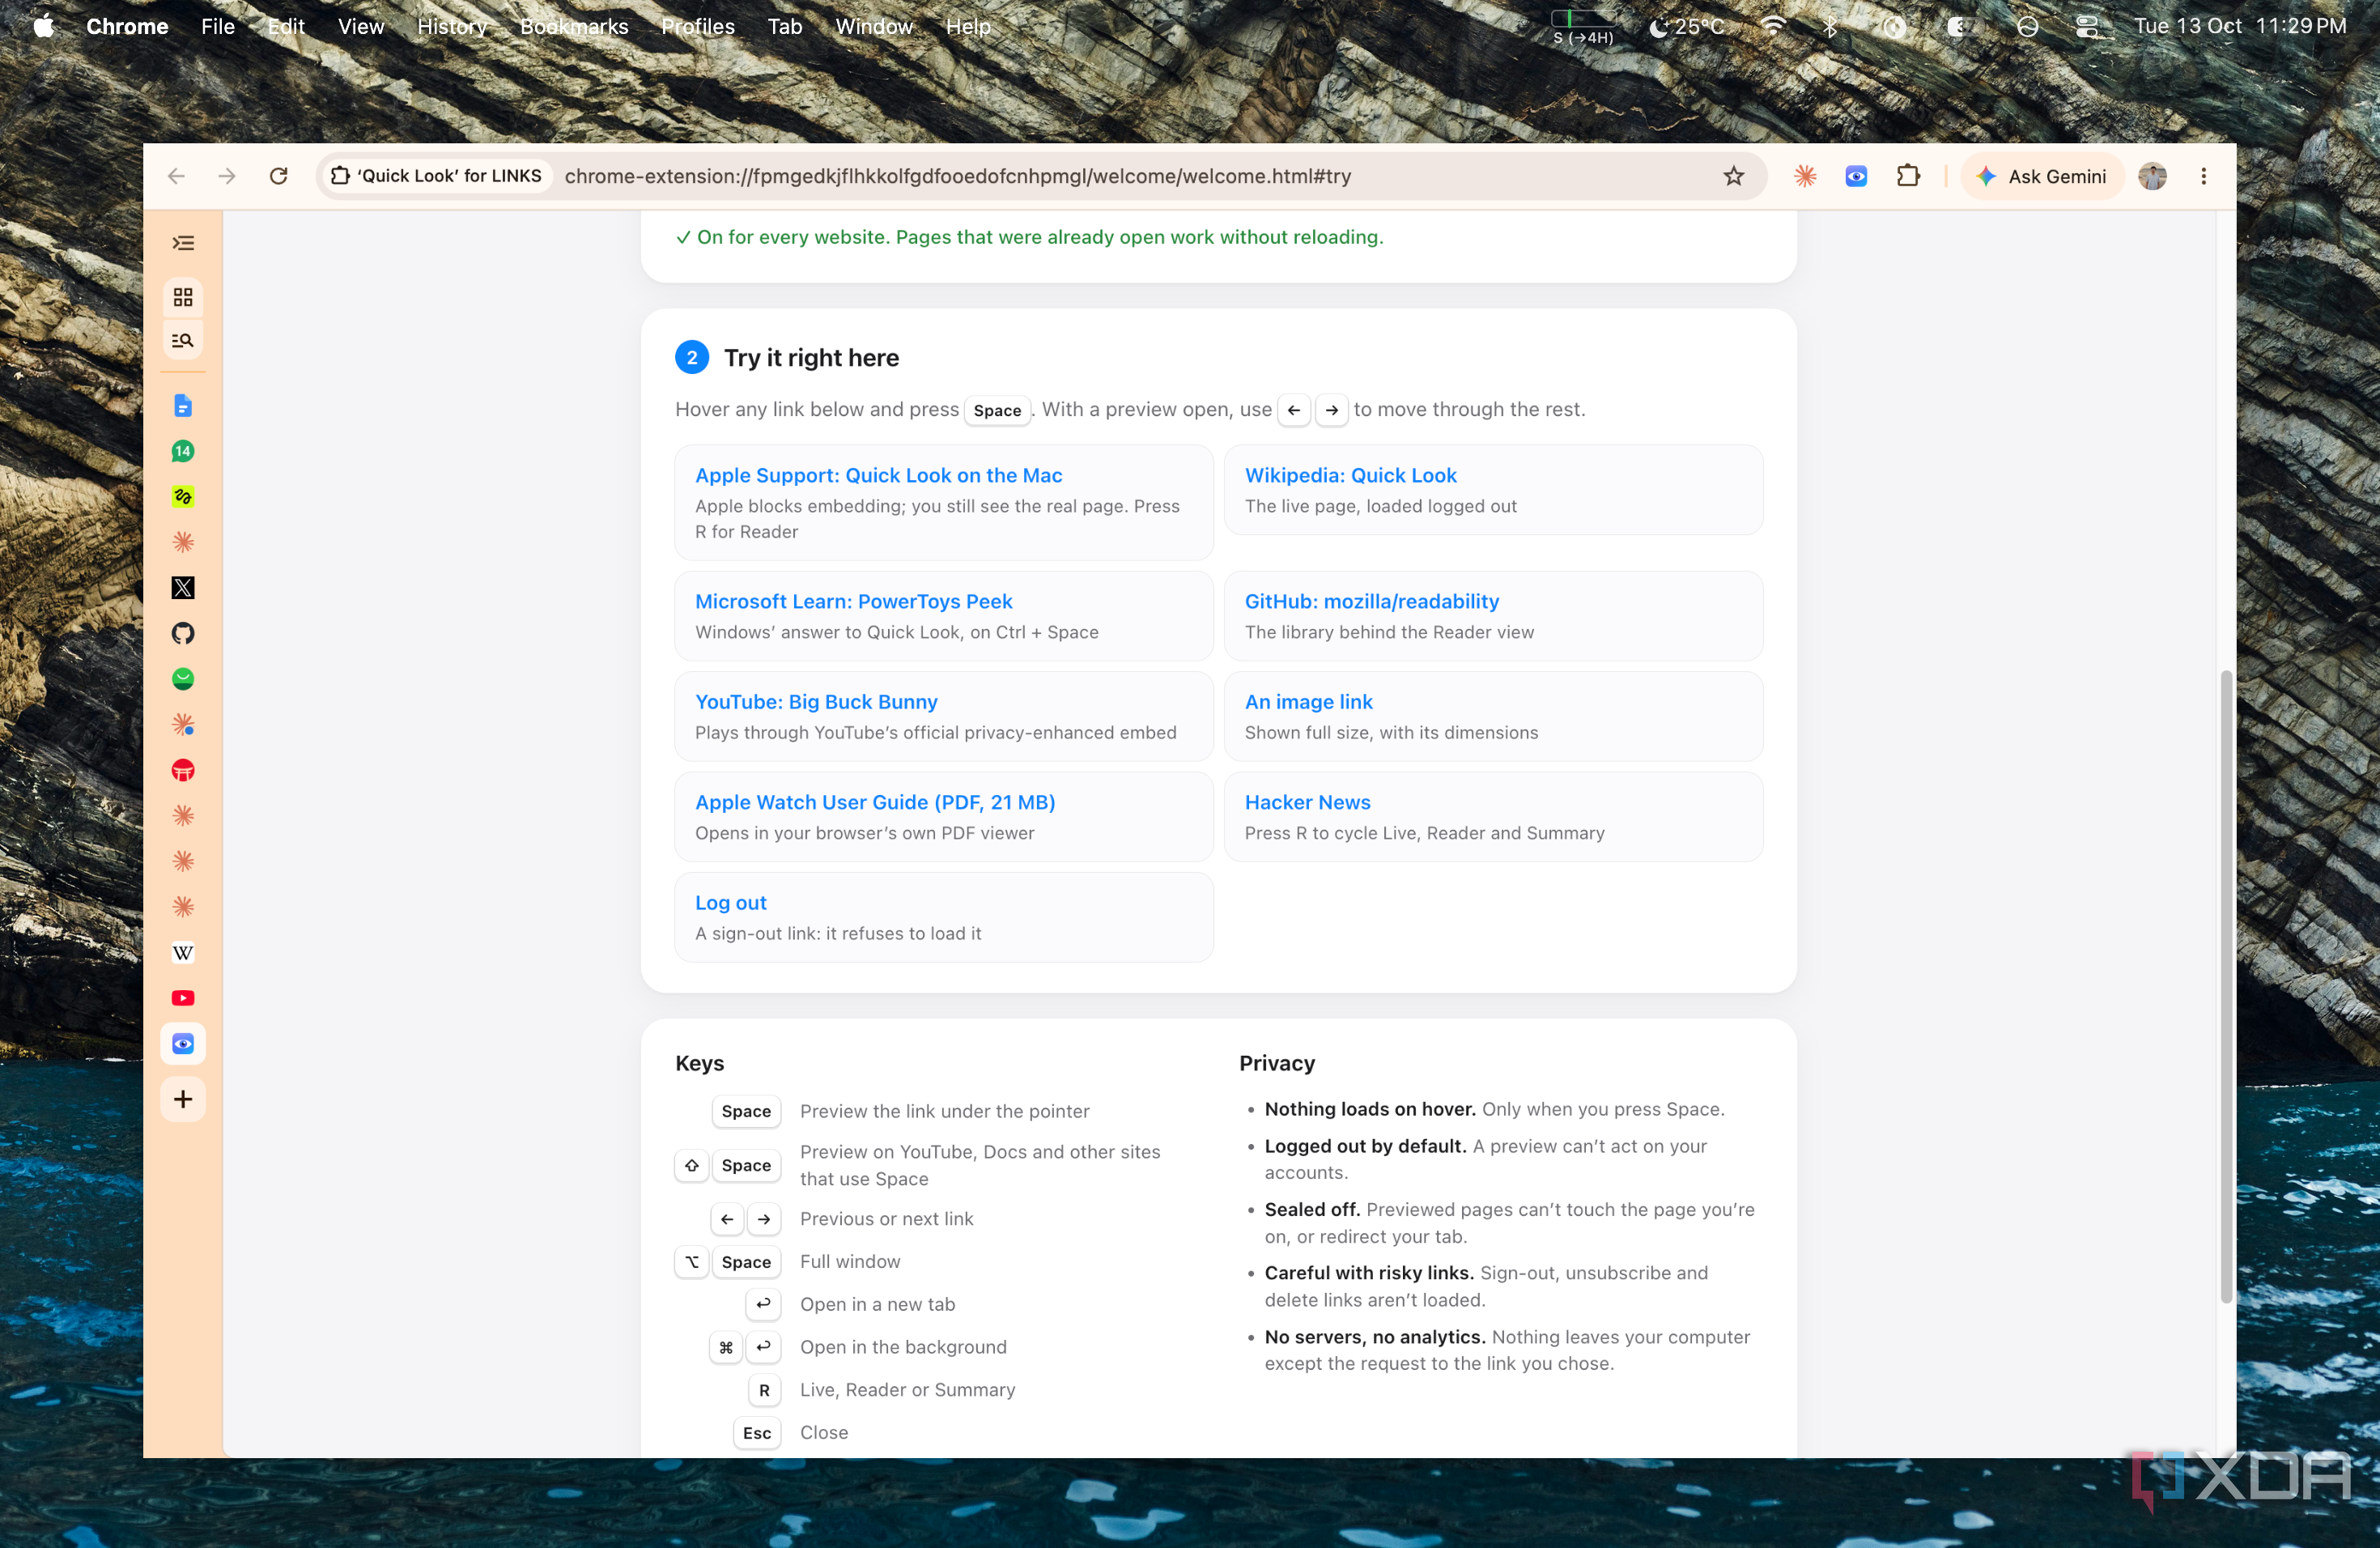Click the R key label in Keys
This screenshot has height=1548, width=2380.
click(763, 1390)
